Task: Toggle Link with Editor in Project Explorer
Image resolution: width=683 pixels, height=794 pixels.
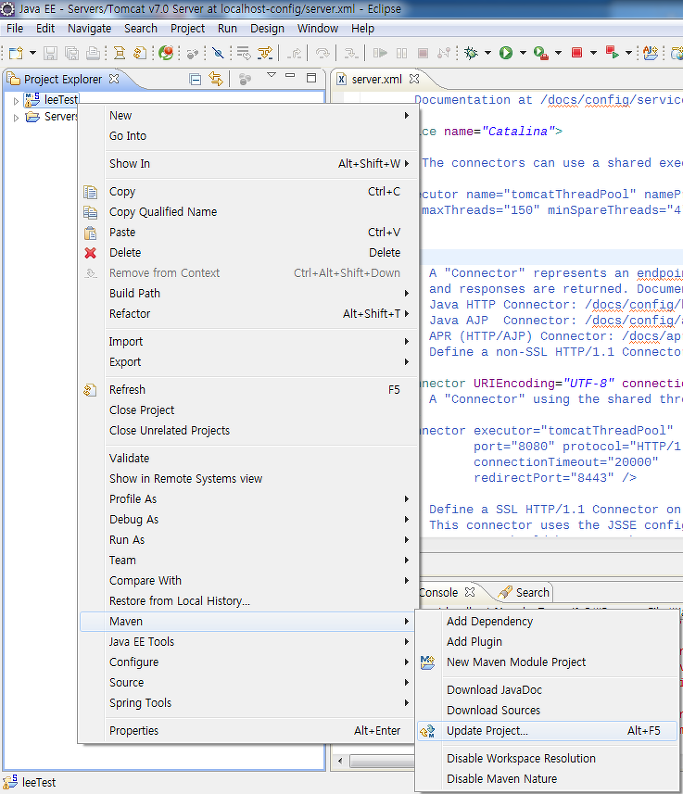Action: tap(216, 79)
